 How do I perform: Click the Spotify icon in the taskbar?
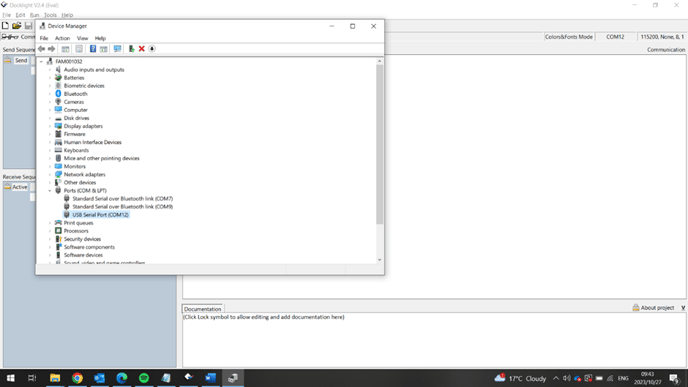click(x=144, y=378)
